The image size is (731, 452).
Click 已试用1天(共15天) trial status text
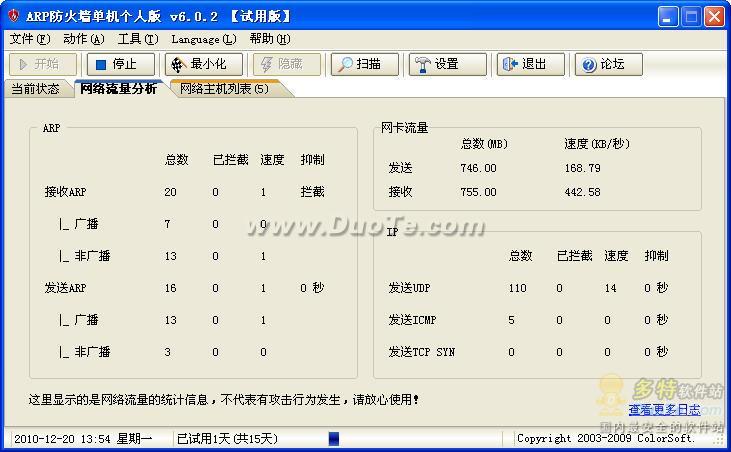pos(228,438)
